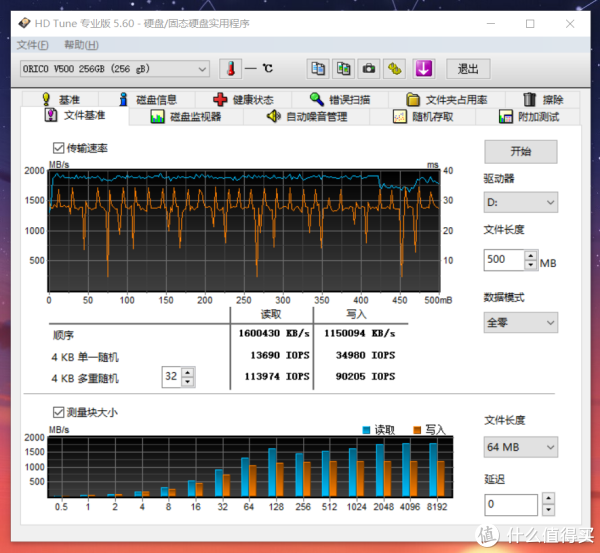Open the 自动噪音管理 tab

point(307,116)
